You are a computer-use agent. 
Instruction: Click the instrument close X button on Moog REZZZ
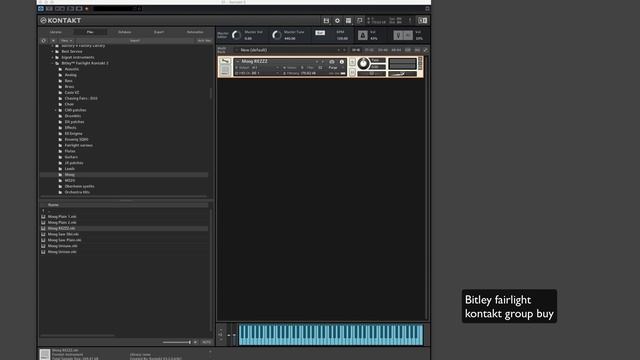click(420, 59)
